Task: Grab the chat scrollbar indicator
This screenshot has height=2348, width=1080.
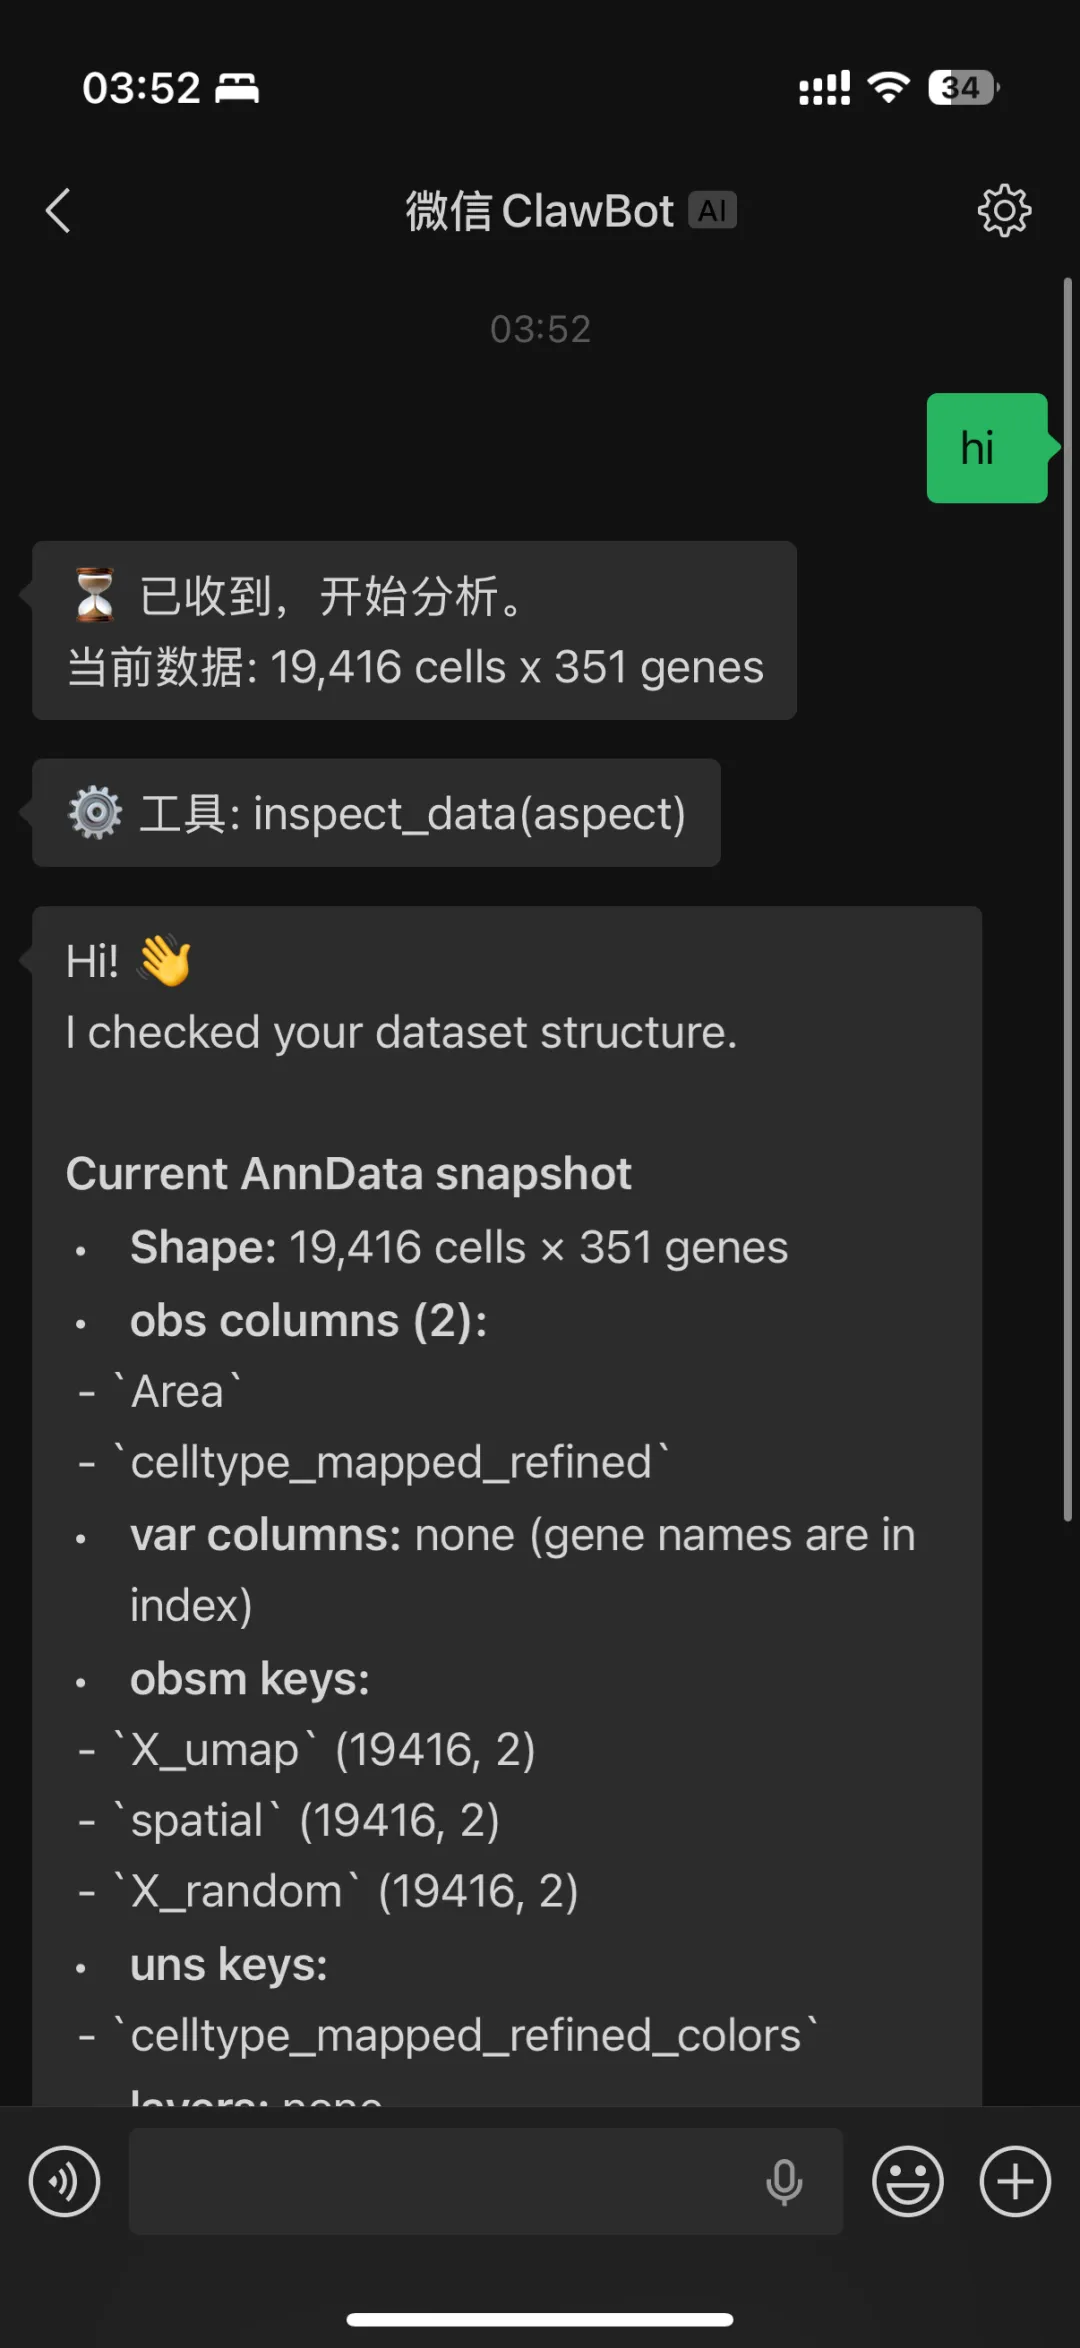Action: 1067,900
